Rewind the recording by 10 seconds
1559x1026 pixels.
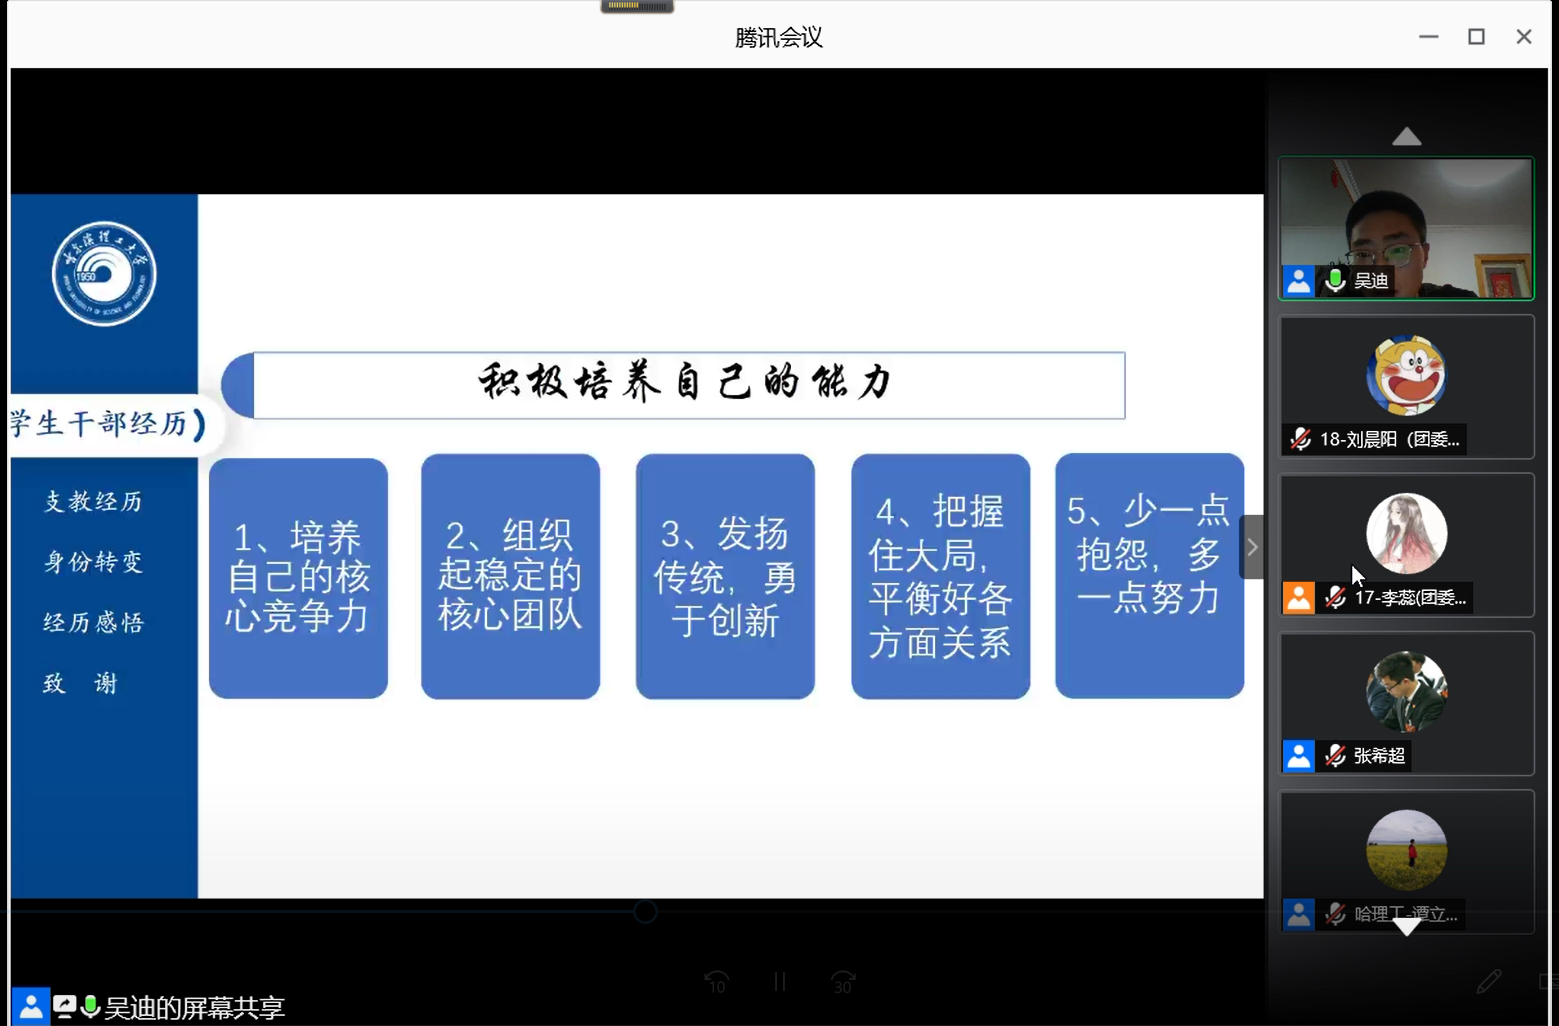point(716,982)
